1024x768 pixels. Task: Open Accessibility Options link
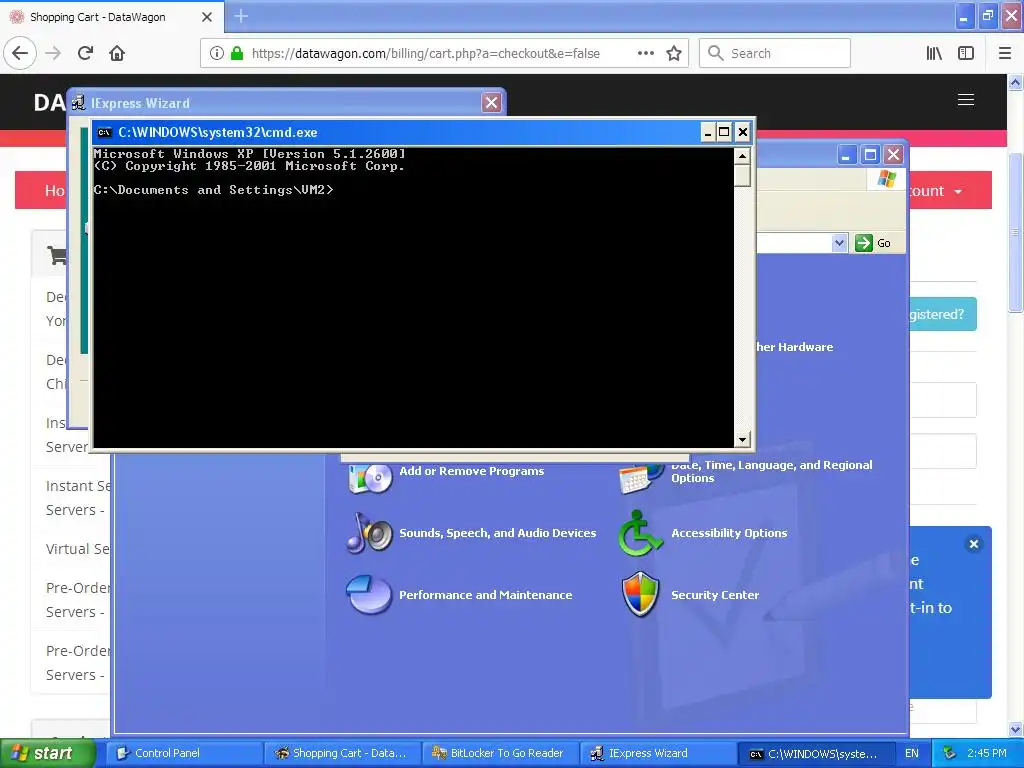729,533
